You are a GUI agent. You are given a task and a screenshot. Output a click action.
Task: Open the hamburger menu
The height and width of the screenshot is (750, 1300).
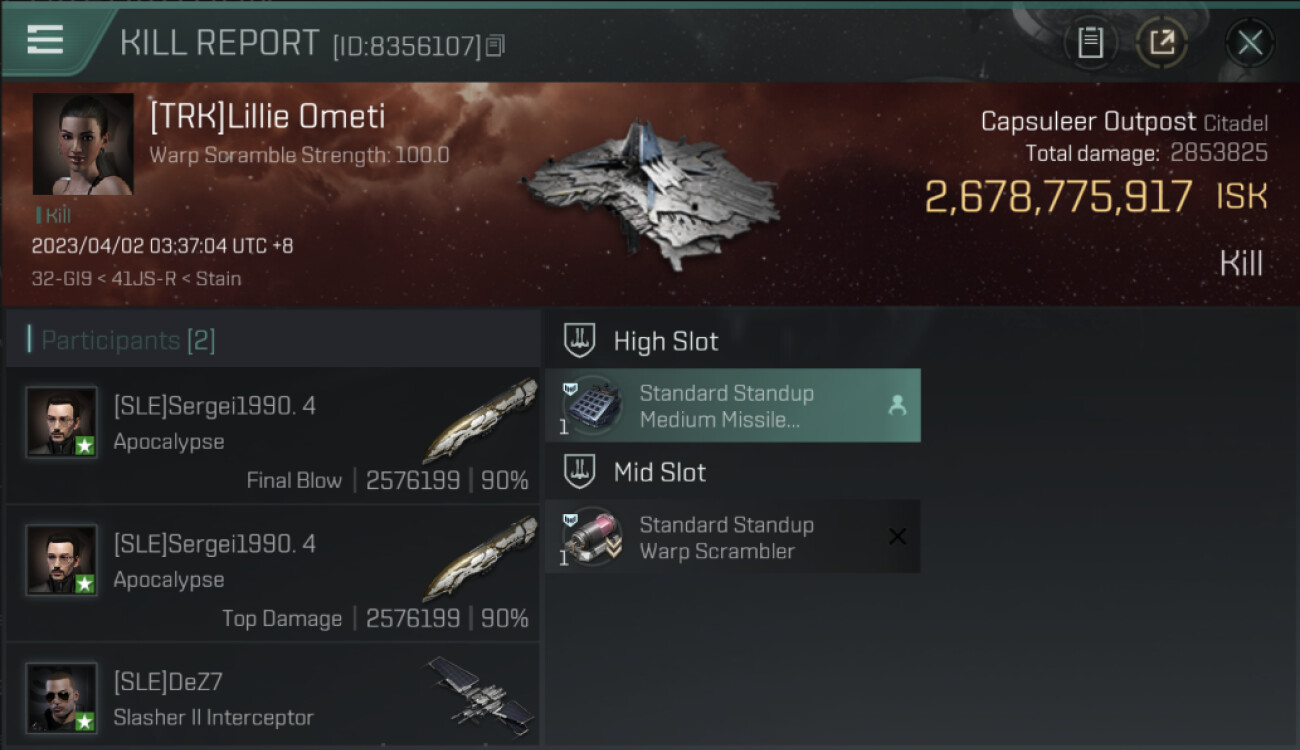(x=45, y=40)
